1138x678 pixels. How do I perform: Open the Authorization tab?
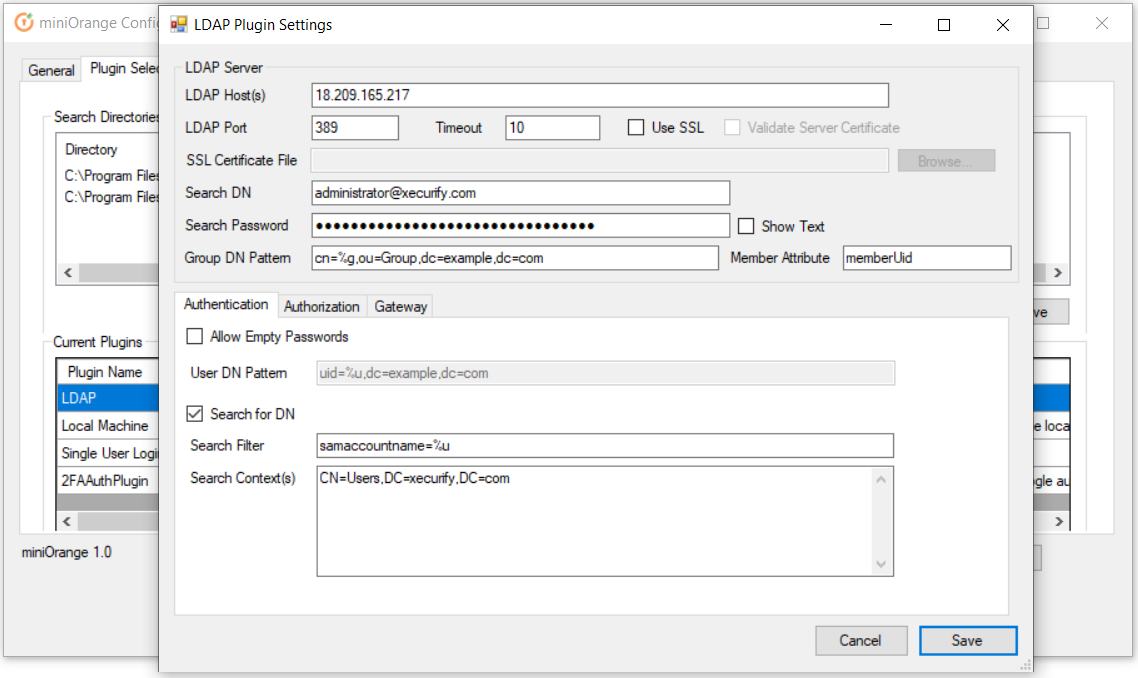(322, 306)
